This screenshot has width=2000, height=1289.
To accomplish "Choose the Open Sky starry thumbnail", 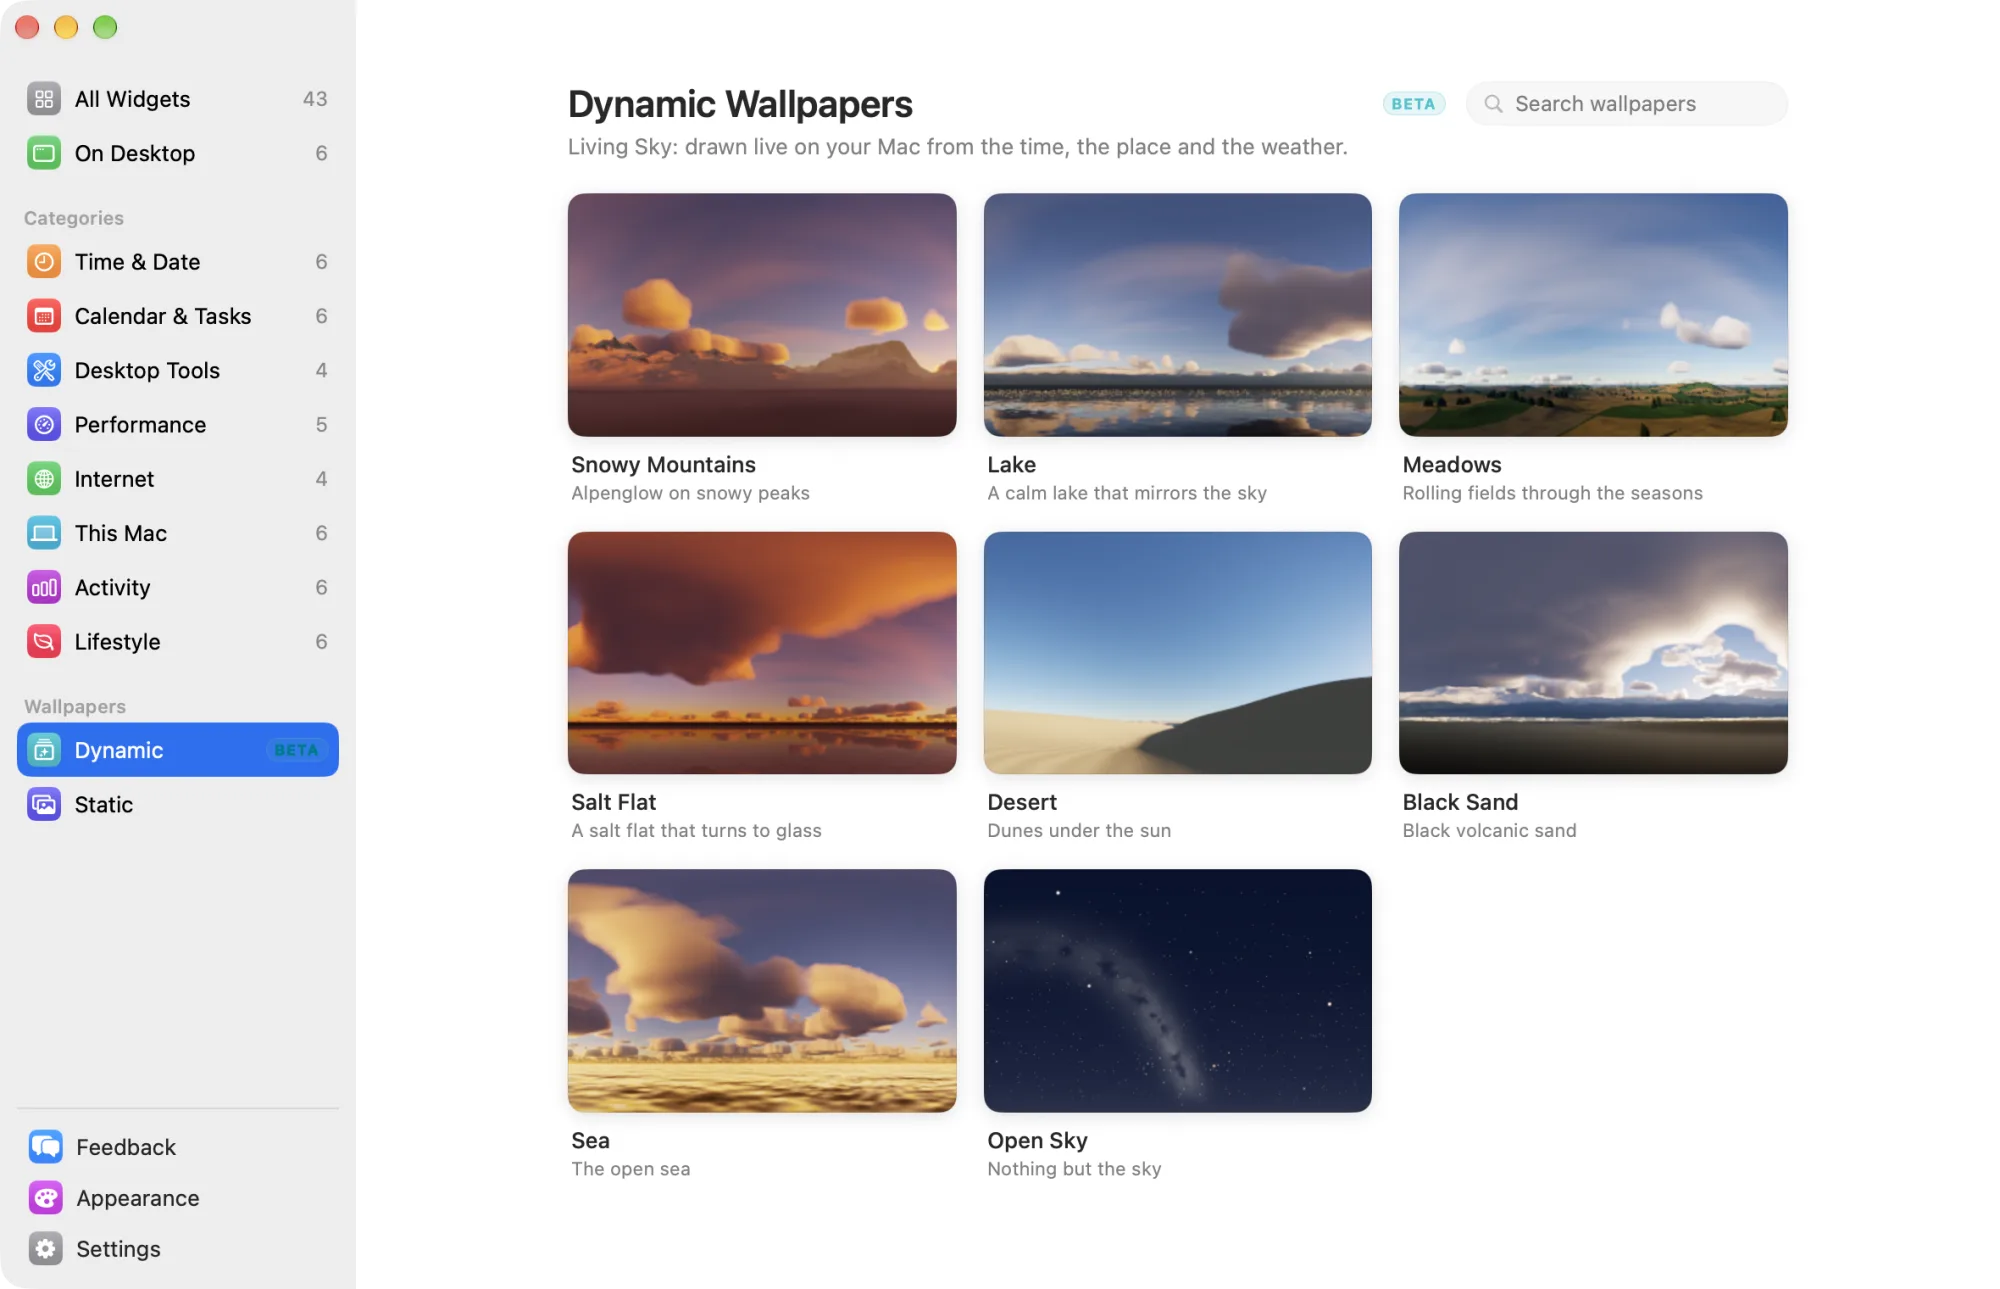I will tap(1177, 991).
